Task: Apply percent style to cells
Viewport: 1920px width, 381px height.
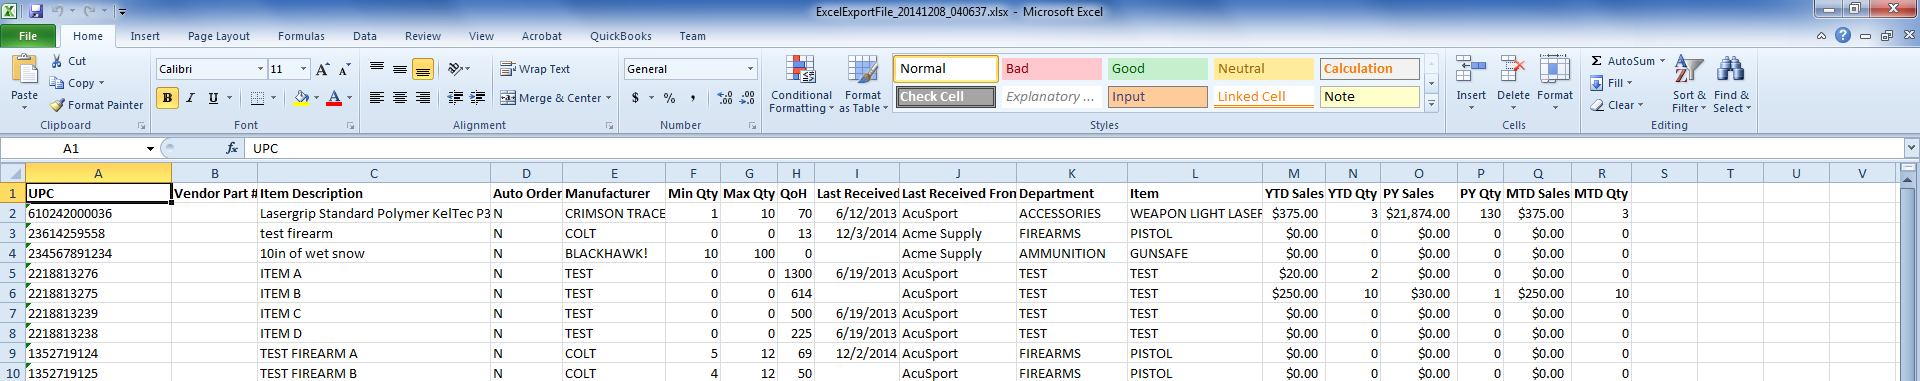Action: pyautogui.click(x=669, y=98)
